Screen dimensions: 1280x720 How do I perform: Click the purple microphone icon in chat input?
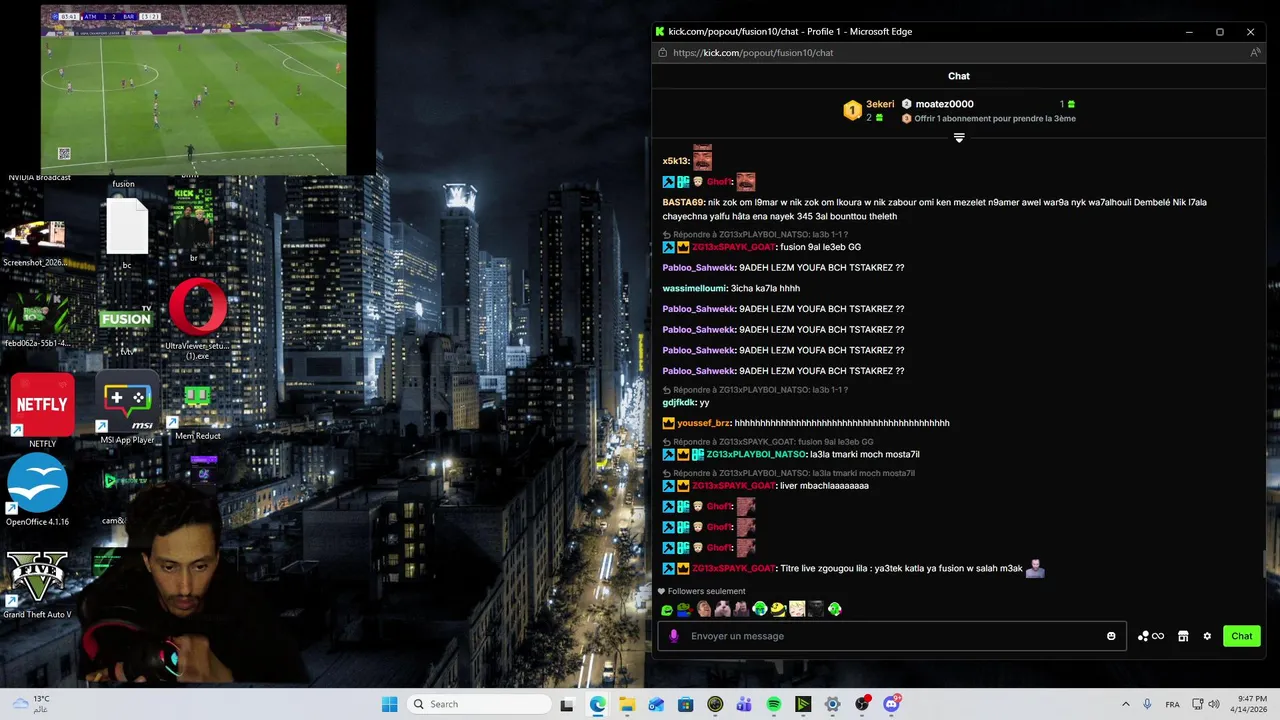pos(673,636)
